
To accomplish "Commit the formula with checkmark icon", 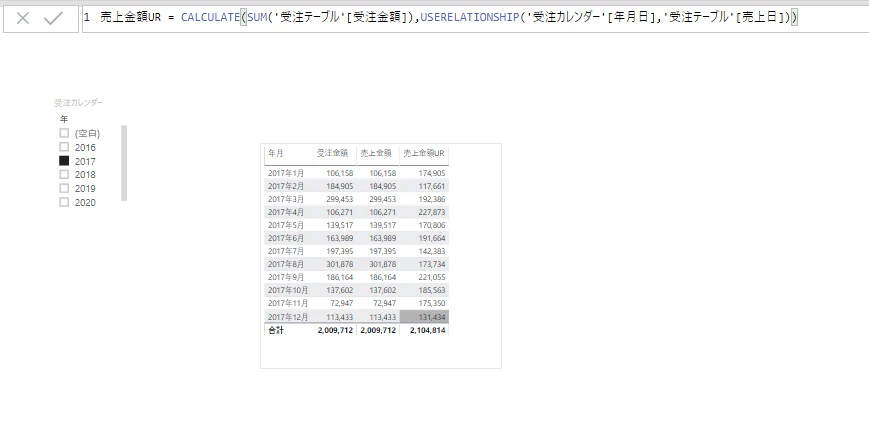I will point(54,19).
